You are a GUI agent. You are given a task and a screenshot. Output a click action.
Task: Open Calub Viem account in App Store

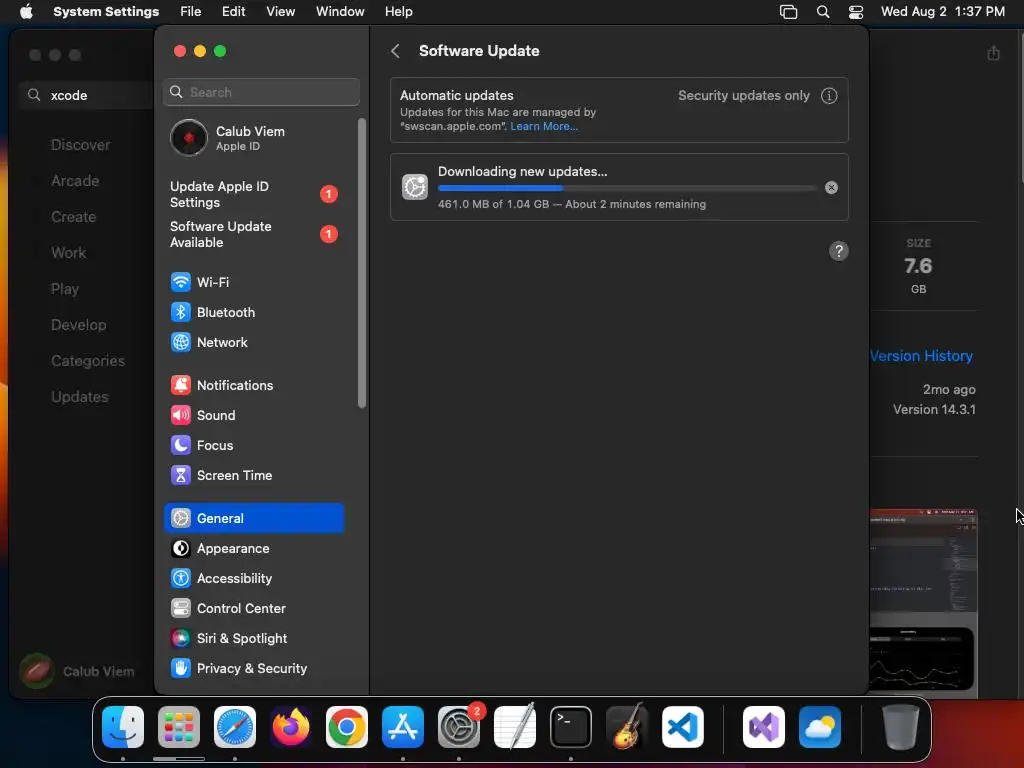(78, 671)
